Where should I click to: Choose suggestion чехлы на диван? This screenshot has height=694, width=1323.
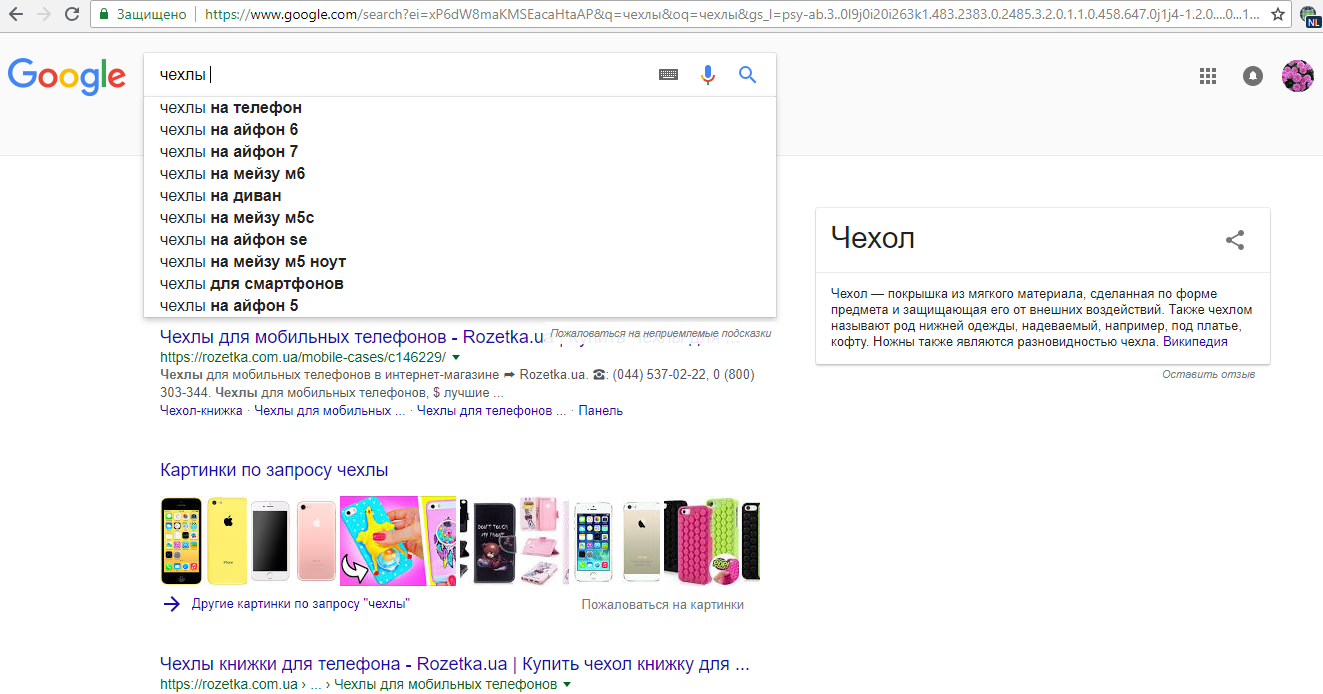460,196
